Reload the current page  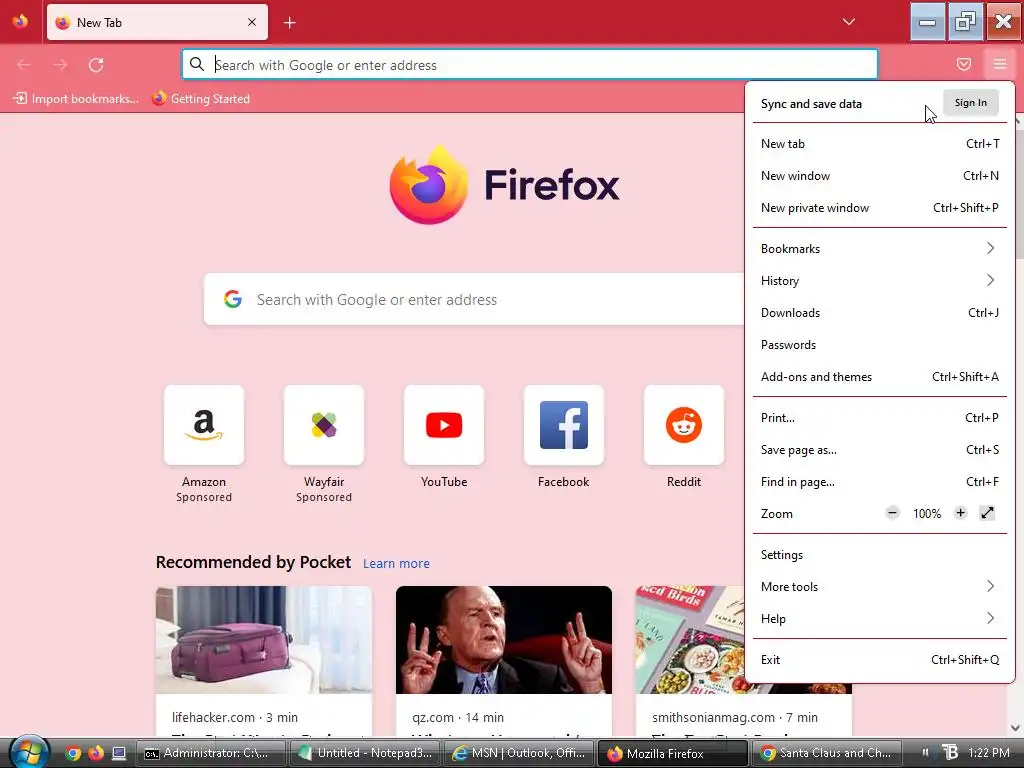tap(96, 65)
